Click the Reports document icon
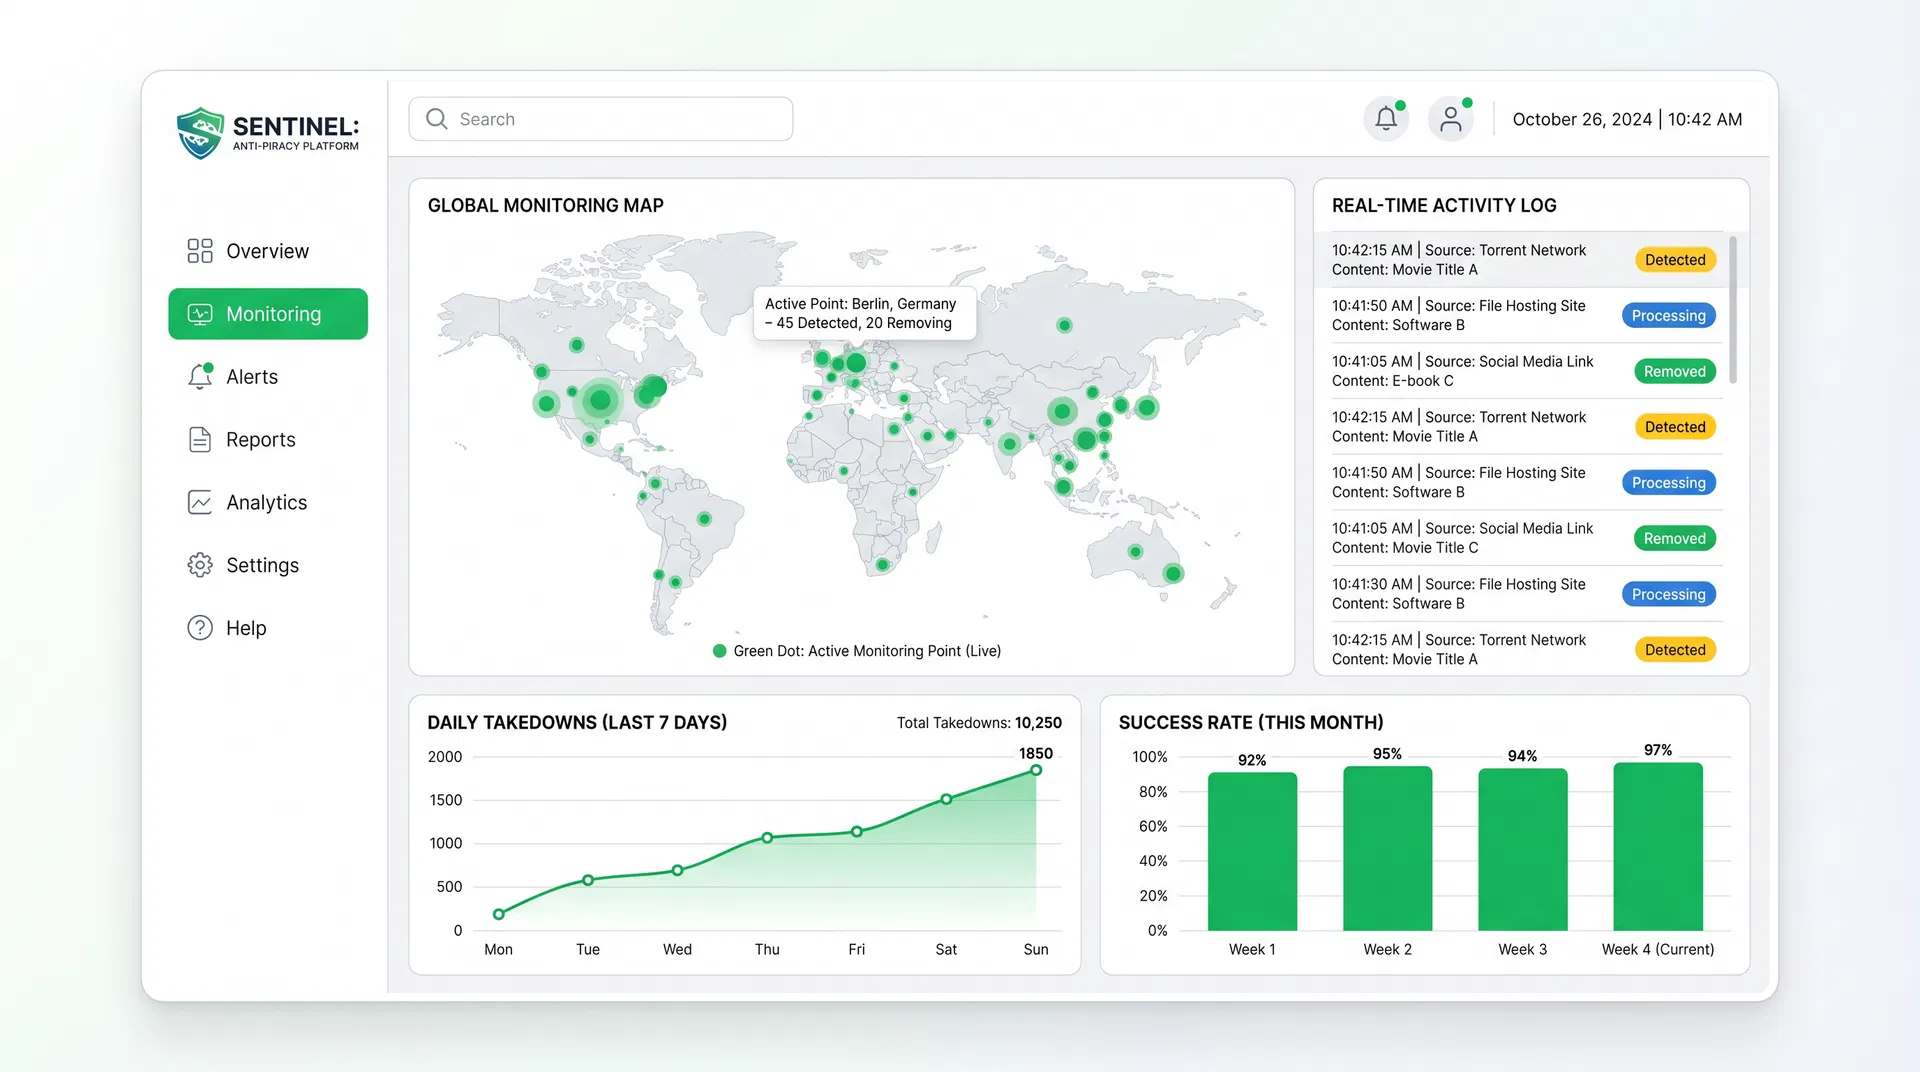 [200, 440]
